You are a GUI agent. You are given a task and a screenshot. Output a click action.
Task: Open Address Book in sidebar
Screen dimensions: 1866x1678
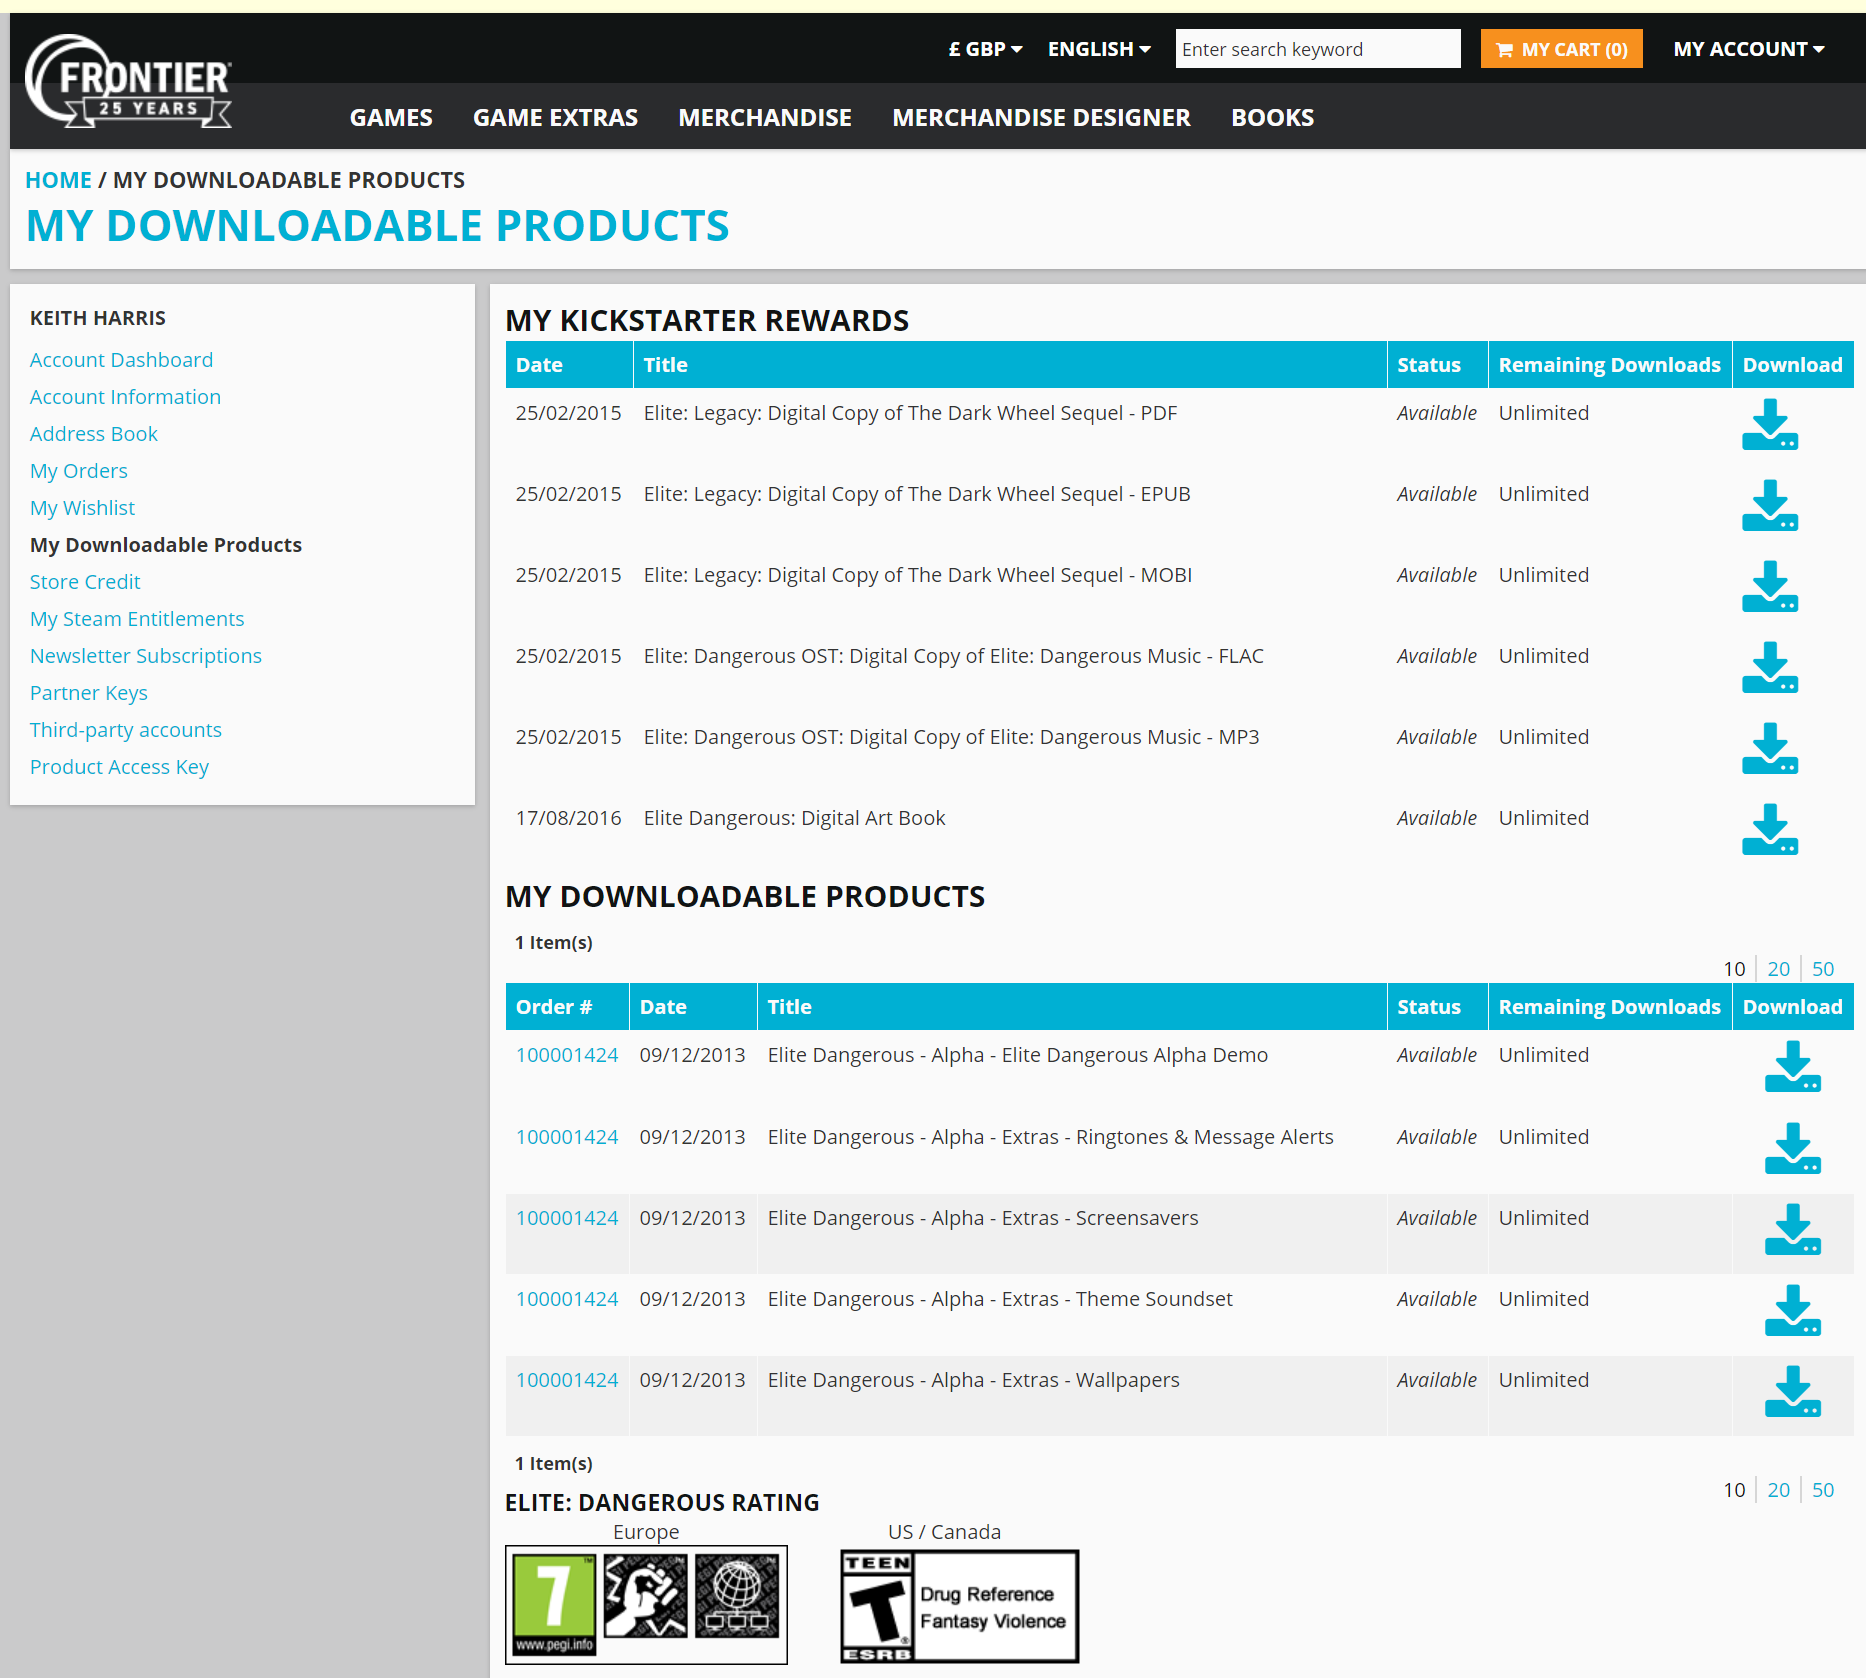click(94, 434)
